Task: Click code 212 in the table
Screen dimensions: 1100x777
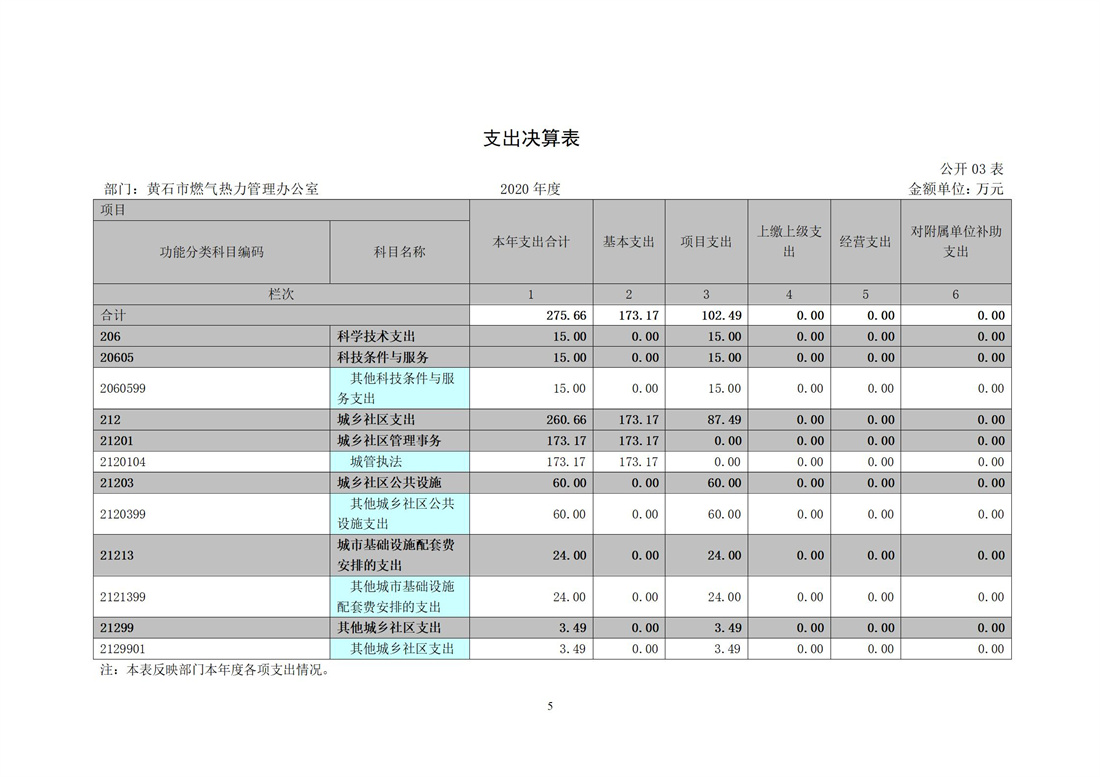Action: 110,420
